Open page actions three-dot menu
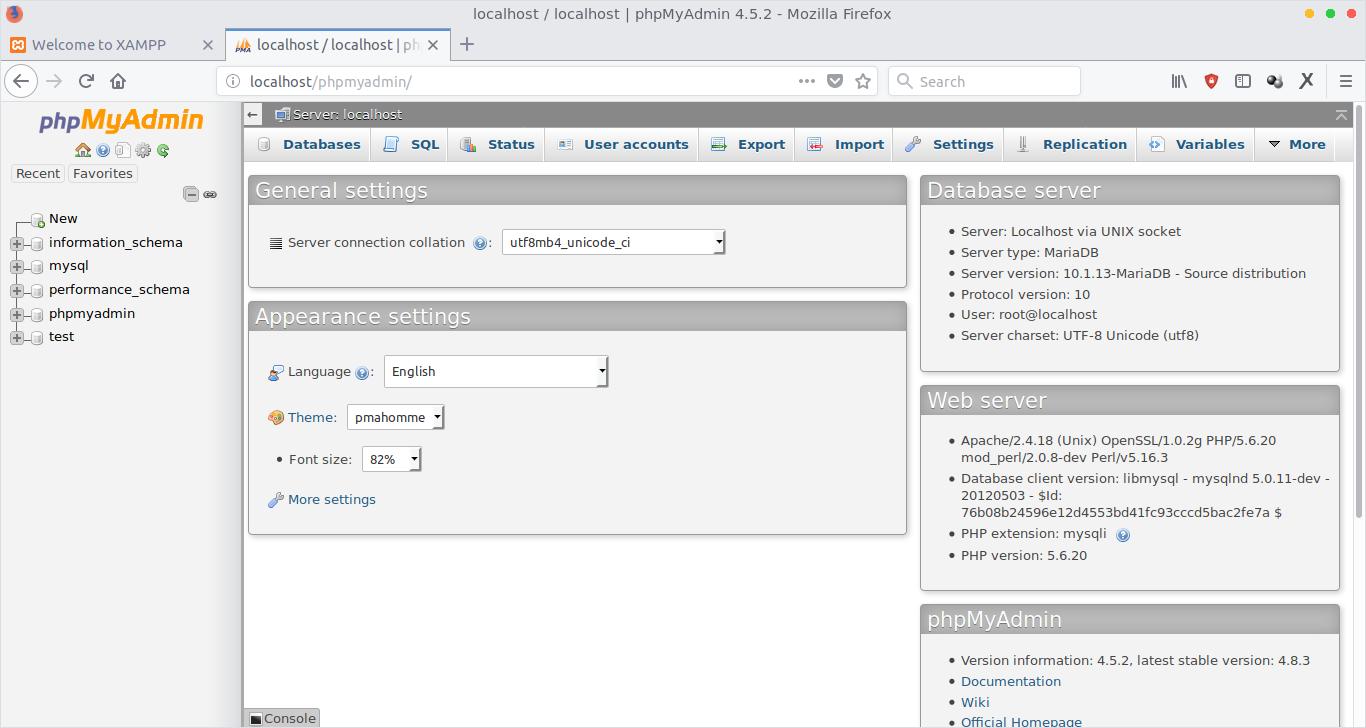The width and height of the screenshot is (1366, 728). (807, 81)
